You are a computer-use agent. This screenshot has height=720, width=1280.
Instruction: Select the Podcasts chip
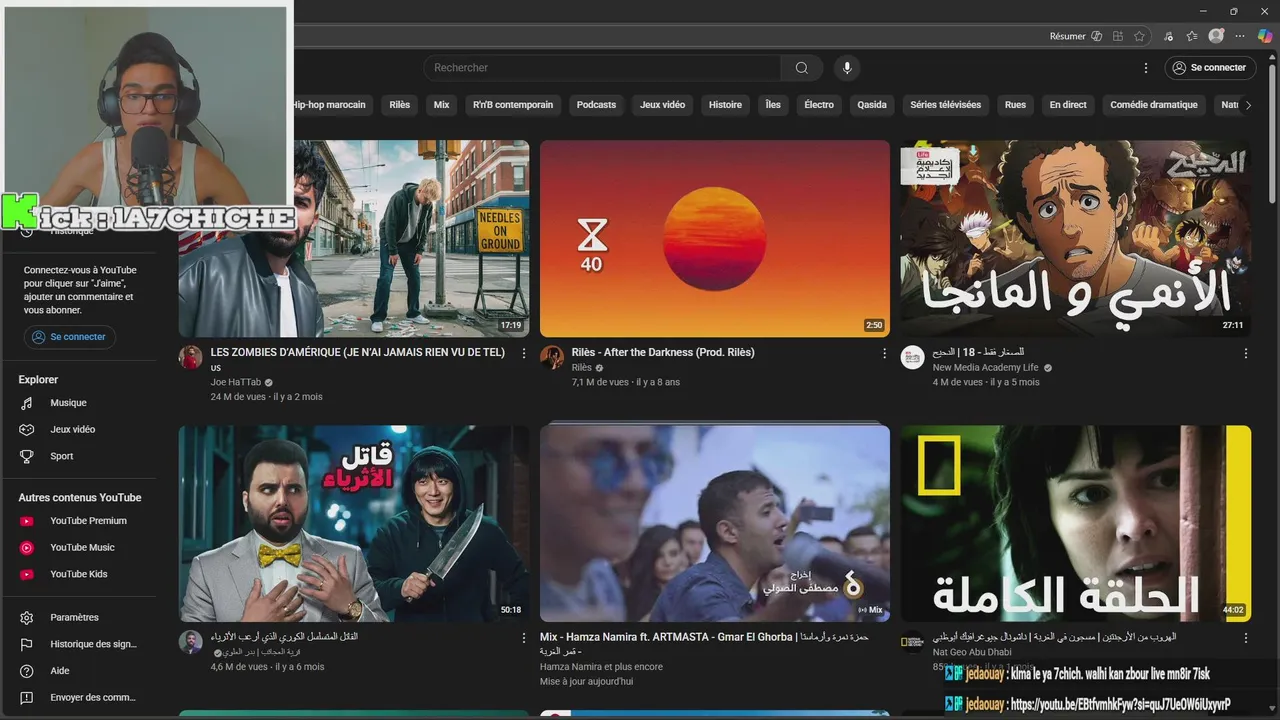coord(596,105)
